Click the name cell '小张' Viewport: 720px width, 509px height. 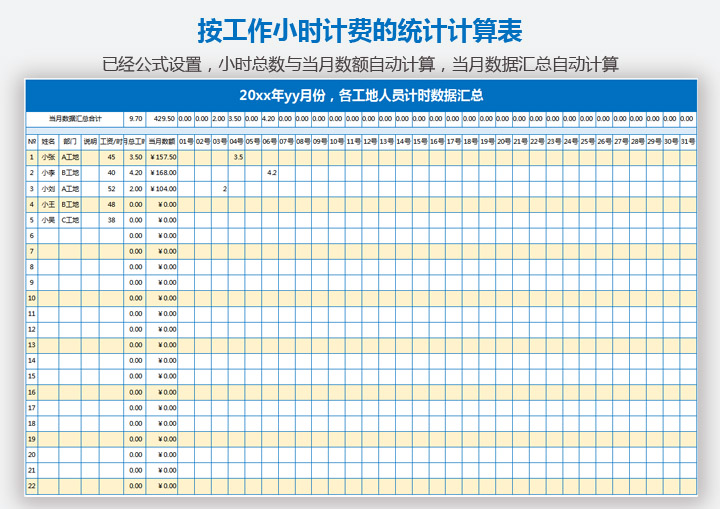point(48,157)
